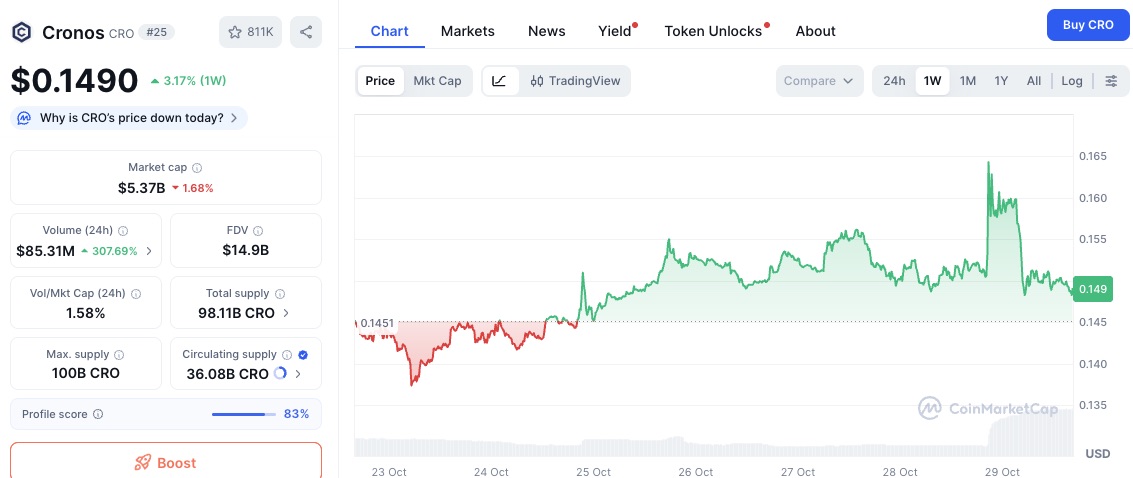Click circulating supply verified badge
Screen dimensions: 1133x478
tap(303, 355)
